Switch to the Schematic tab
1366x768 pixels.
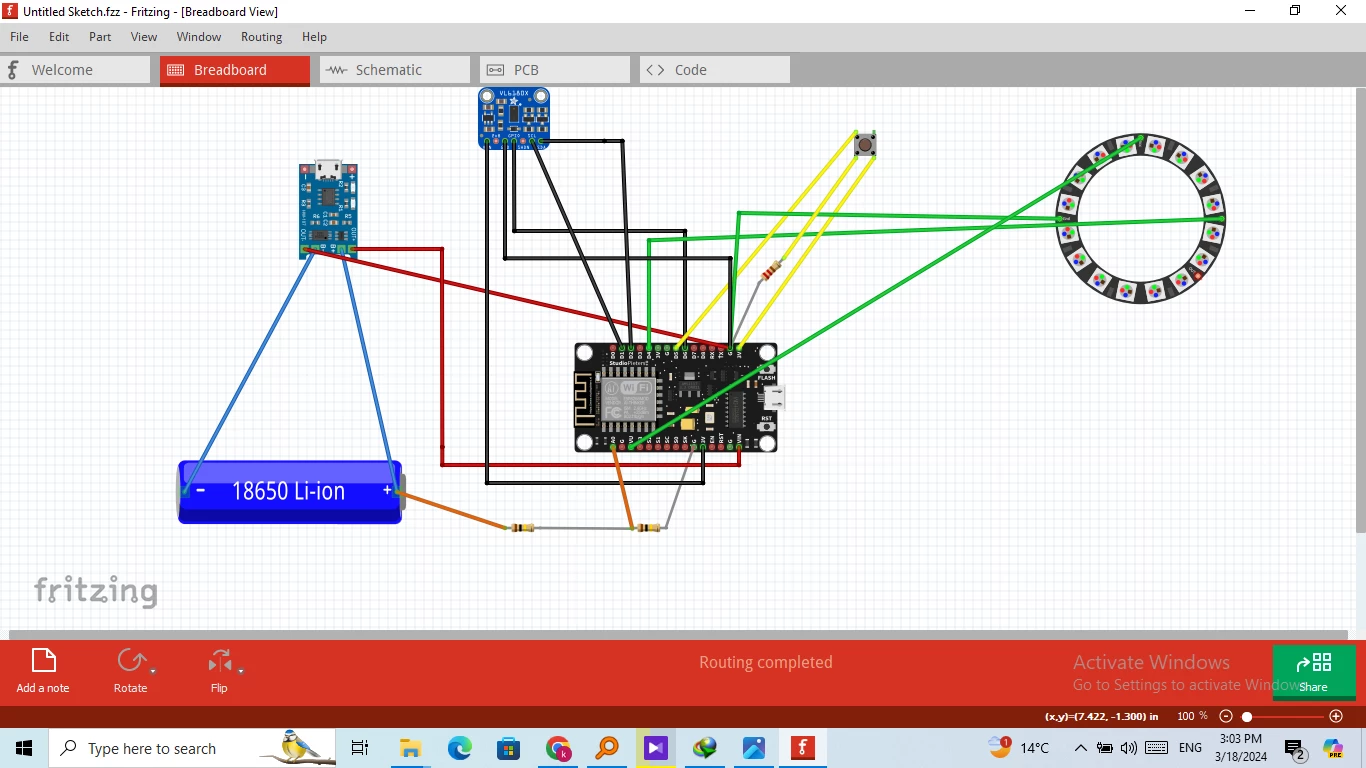tap(395, 70)
